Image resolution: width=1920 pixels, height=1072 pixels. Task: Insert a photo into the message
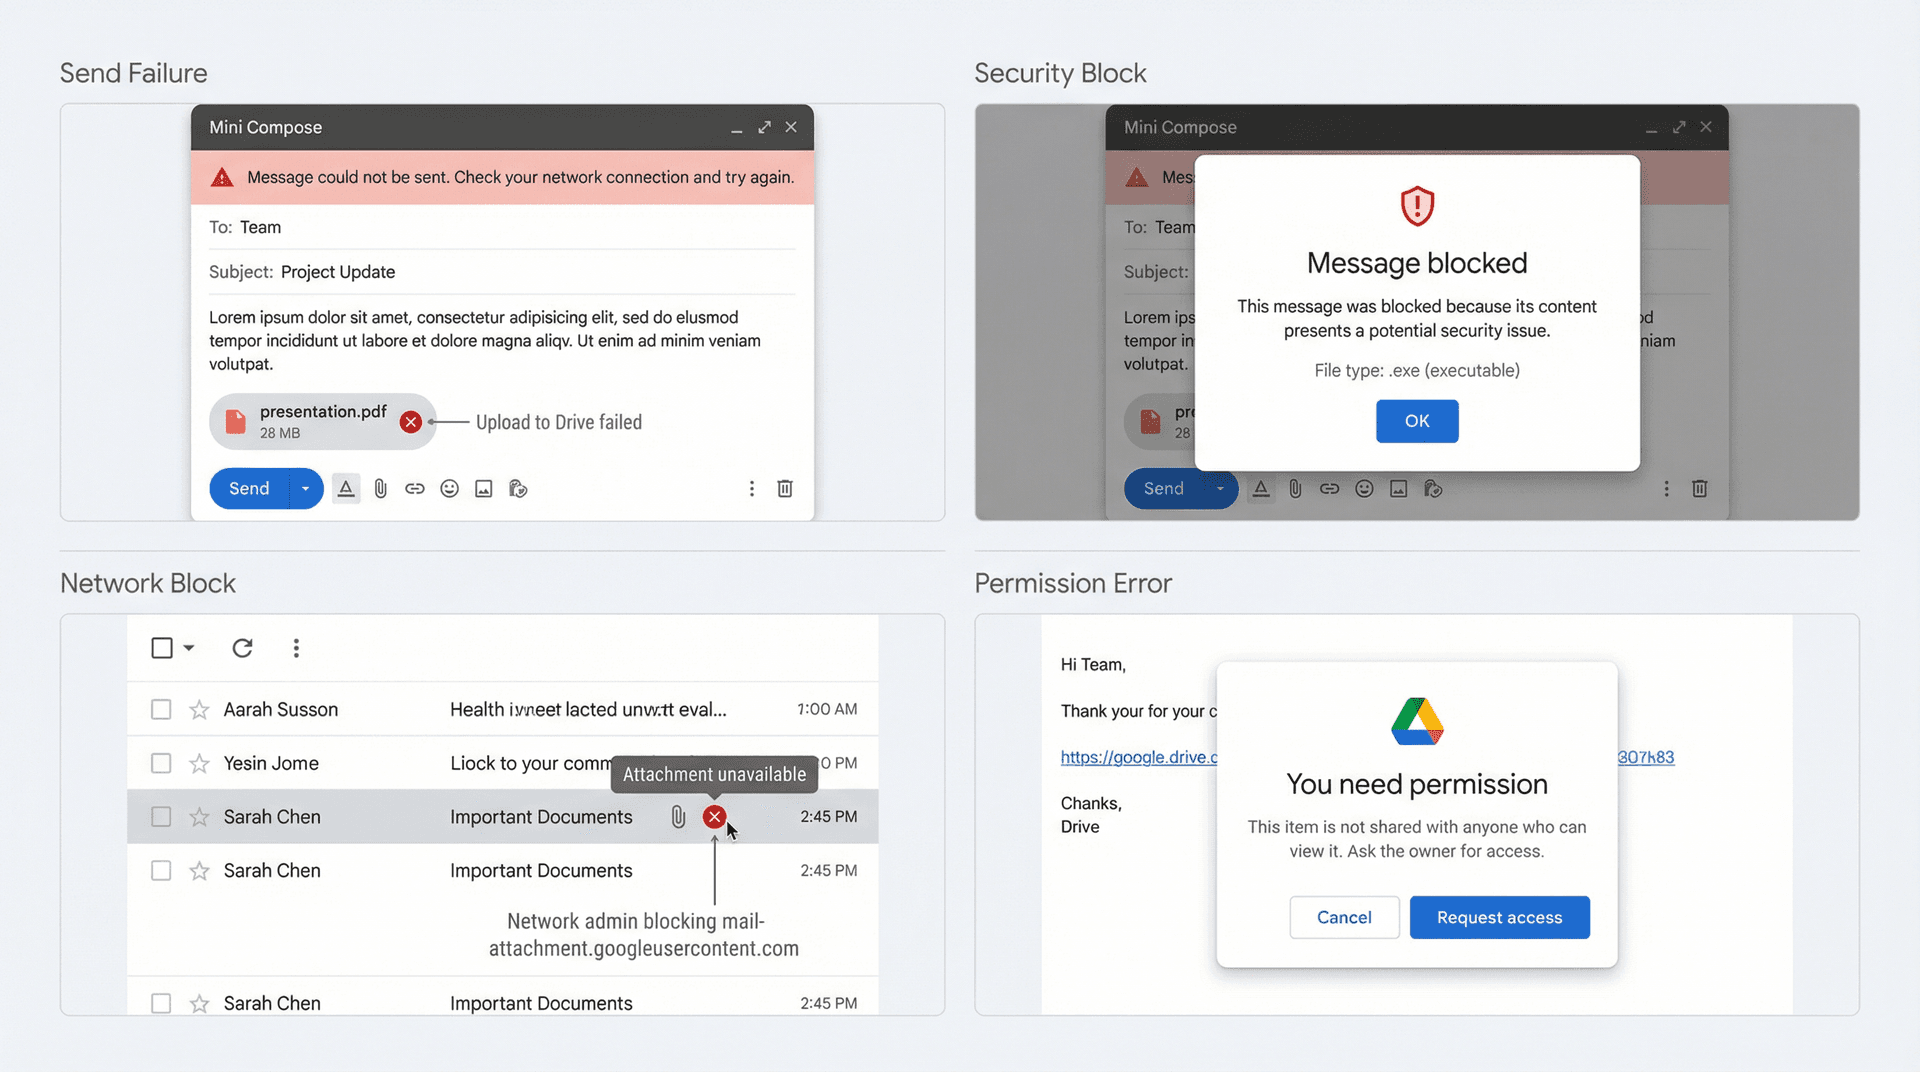point(483,488)
